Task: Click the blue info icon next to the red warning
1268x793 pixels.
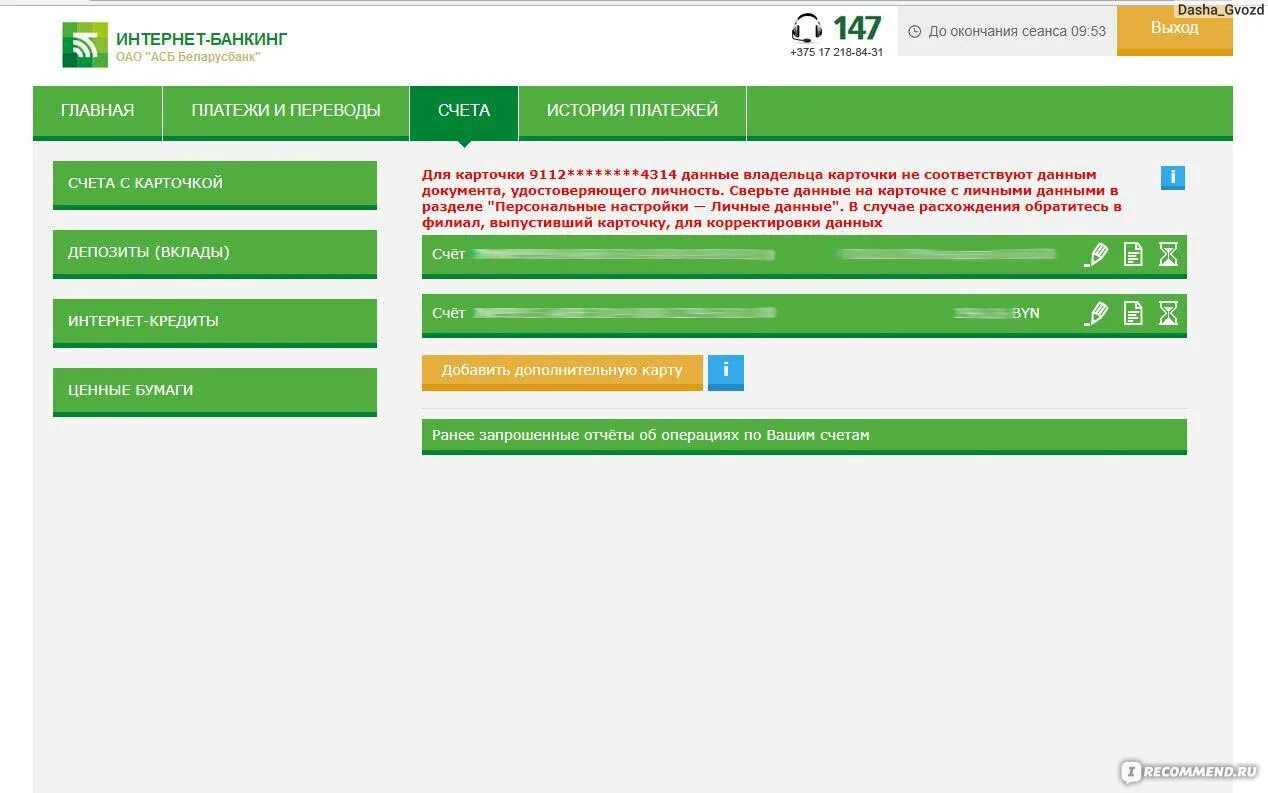Action: [x=1172, y=178]
